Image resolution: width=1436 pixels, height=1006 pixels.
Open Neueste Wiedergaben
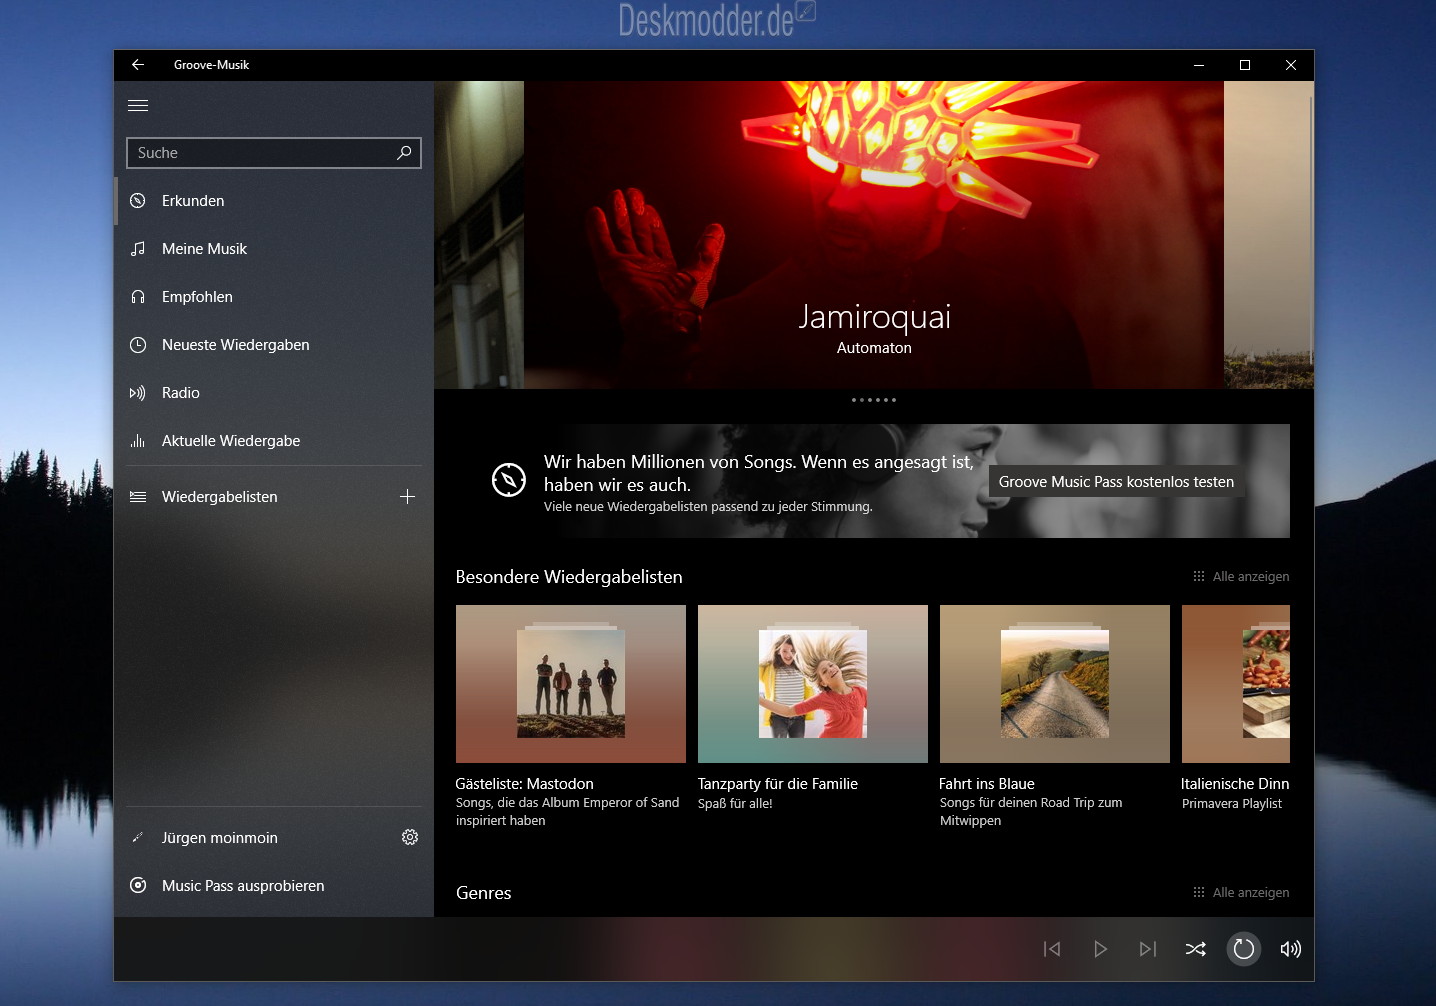pyautogui.click(x=274, y=345)
